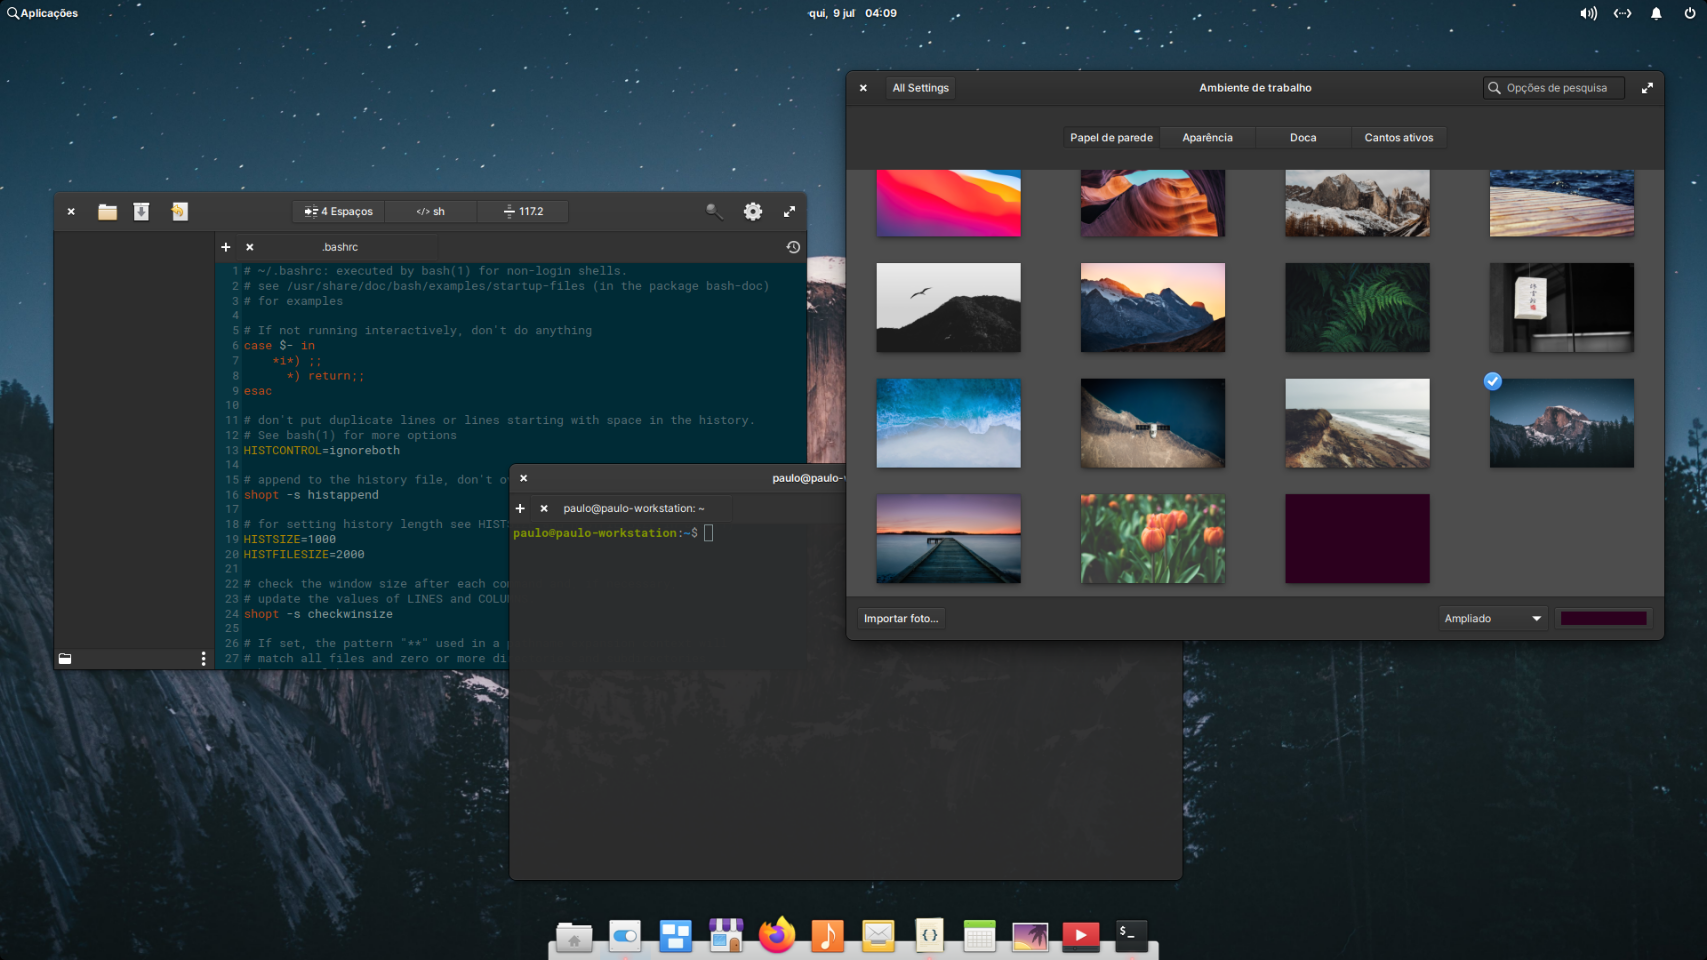Image resolution: width=1707 pixels, height=960 pixels.
Task: Click the checkmarked mountain wallpaper thumbnail
Action: (1561, 423)
